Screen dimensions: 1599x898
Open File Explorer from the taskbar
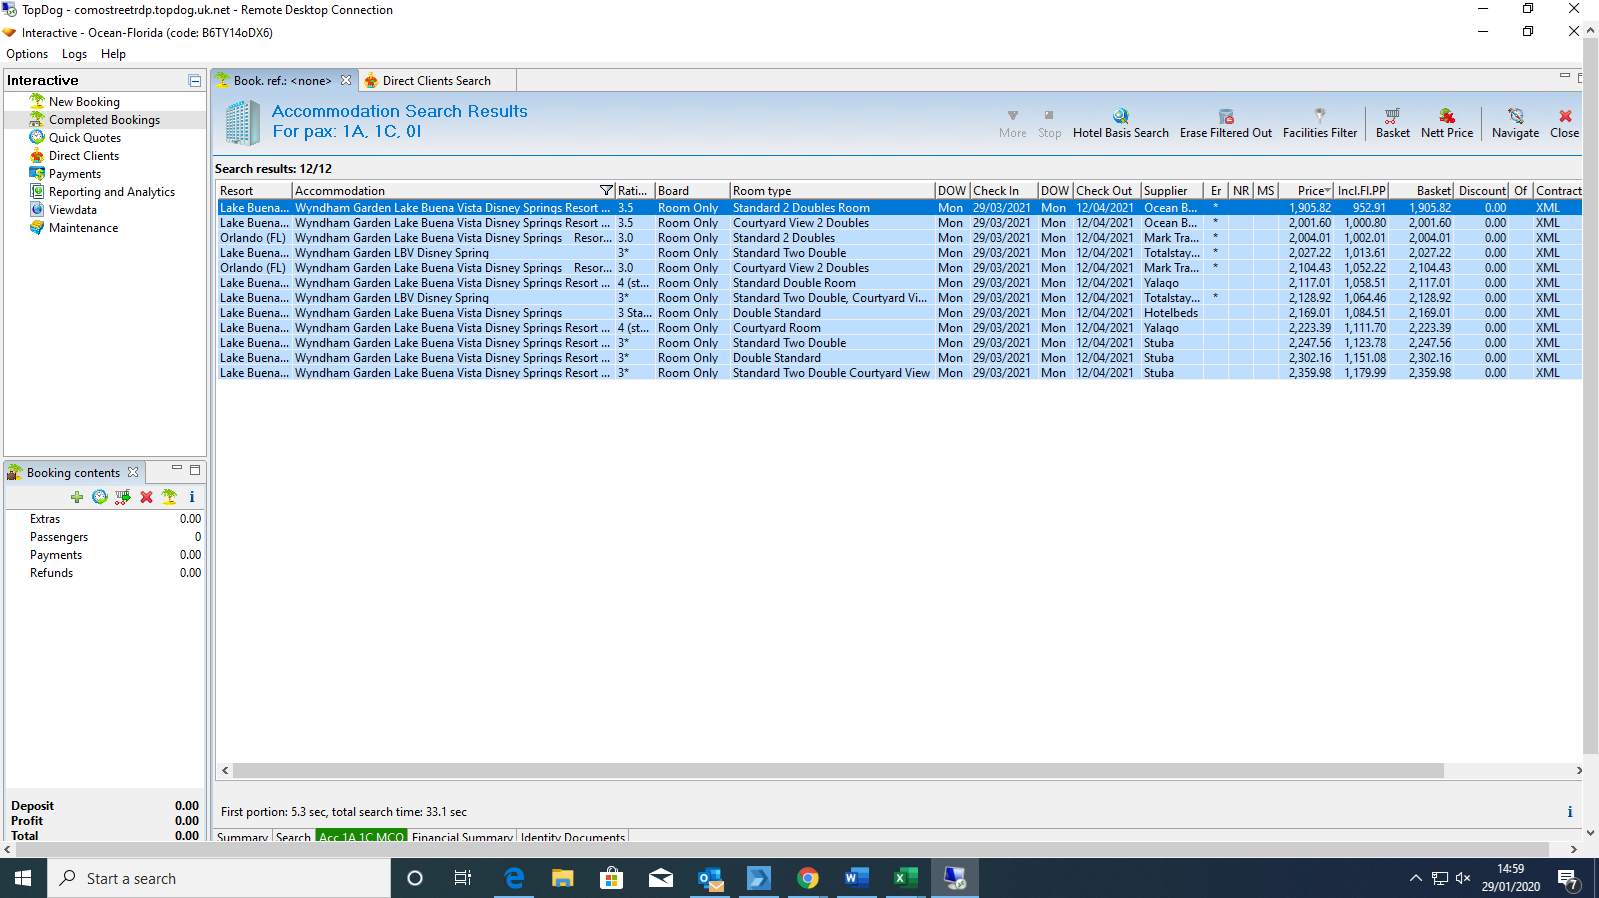[563, 878]
